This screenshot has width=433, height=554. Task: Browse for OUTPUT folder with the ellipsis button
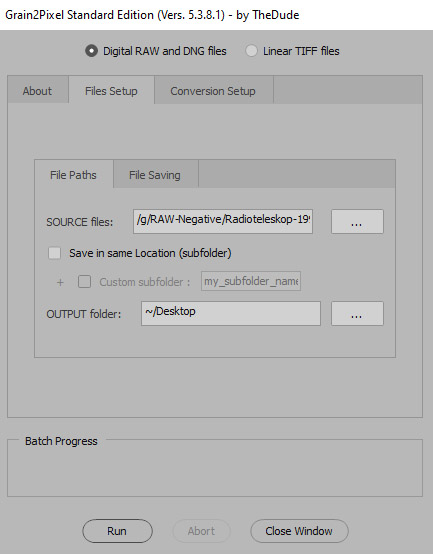(357, 313)
